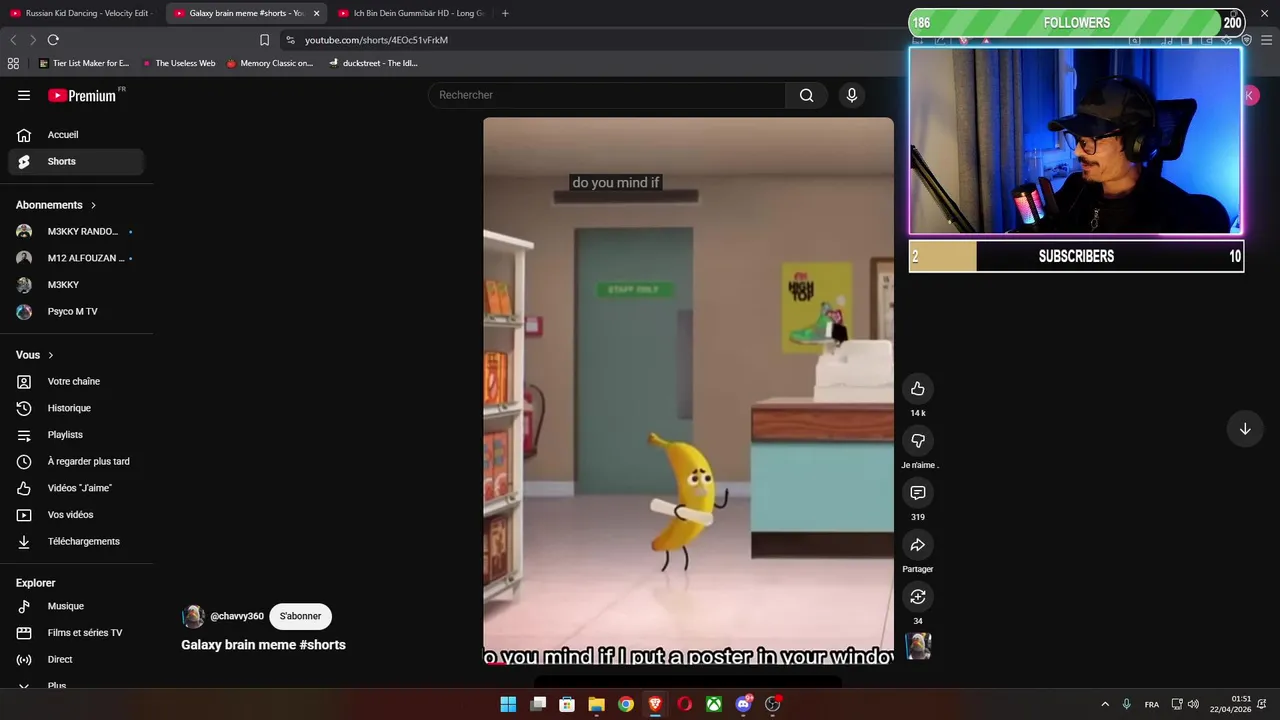
Task: Open Google Chrome from taskbar
Action: pos(626,704)
